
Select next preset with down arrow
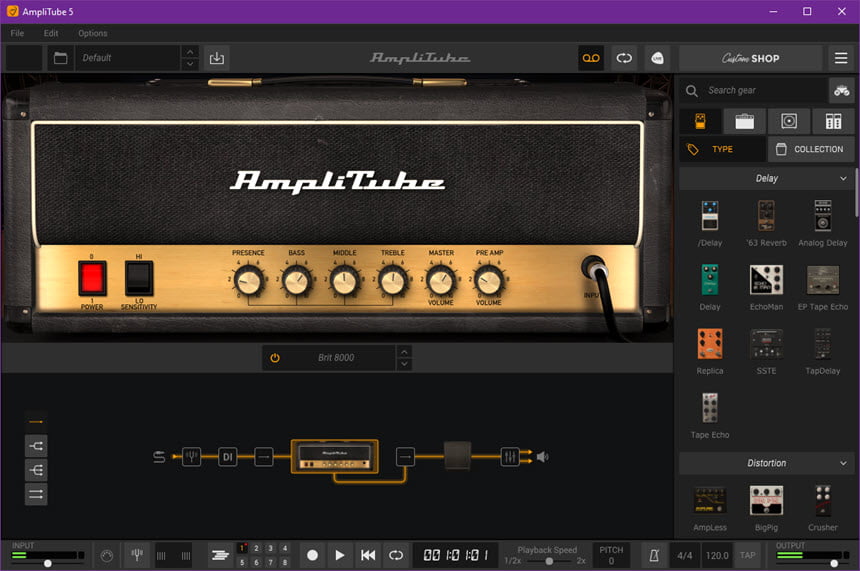(x=190, y=64)
